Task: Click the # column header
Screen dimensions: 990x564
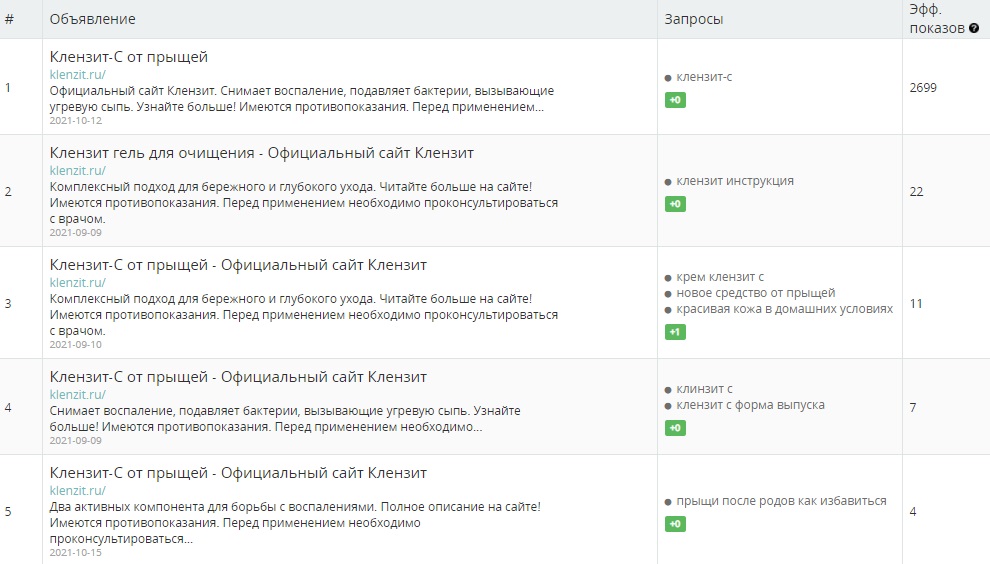Action: click(x=9, y=19)
